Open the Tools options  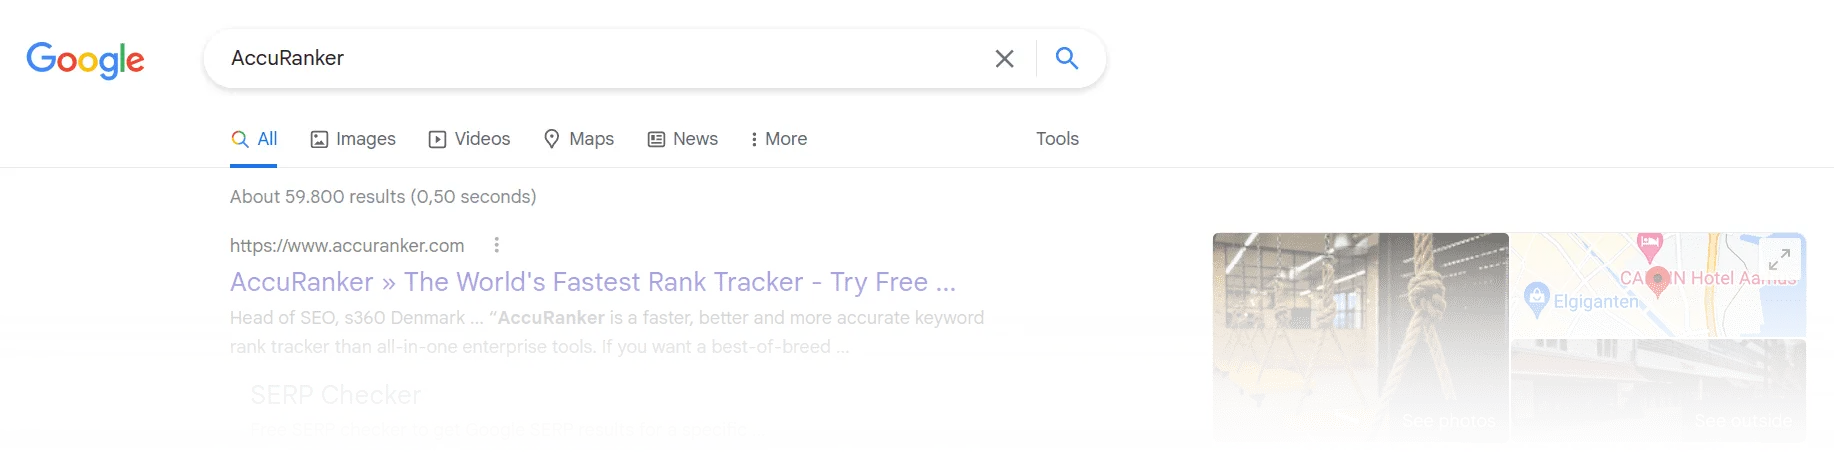(1057, 139)
